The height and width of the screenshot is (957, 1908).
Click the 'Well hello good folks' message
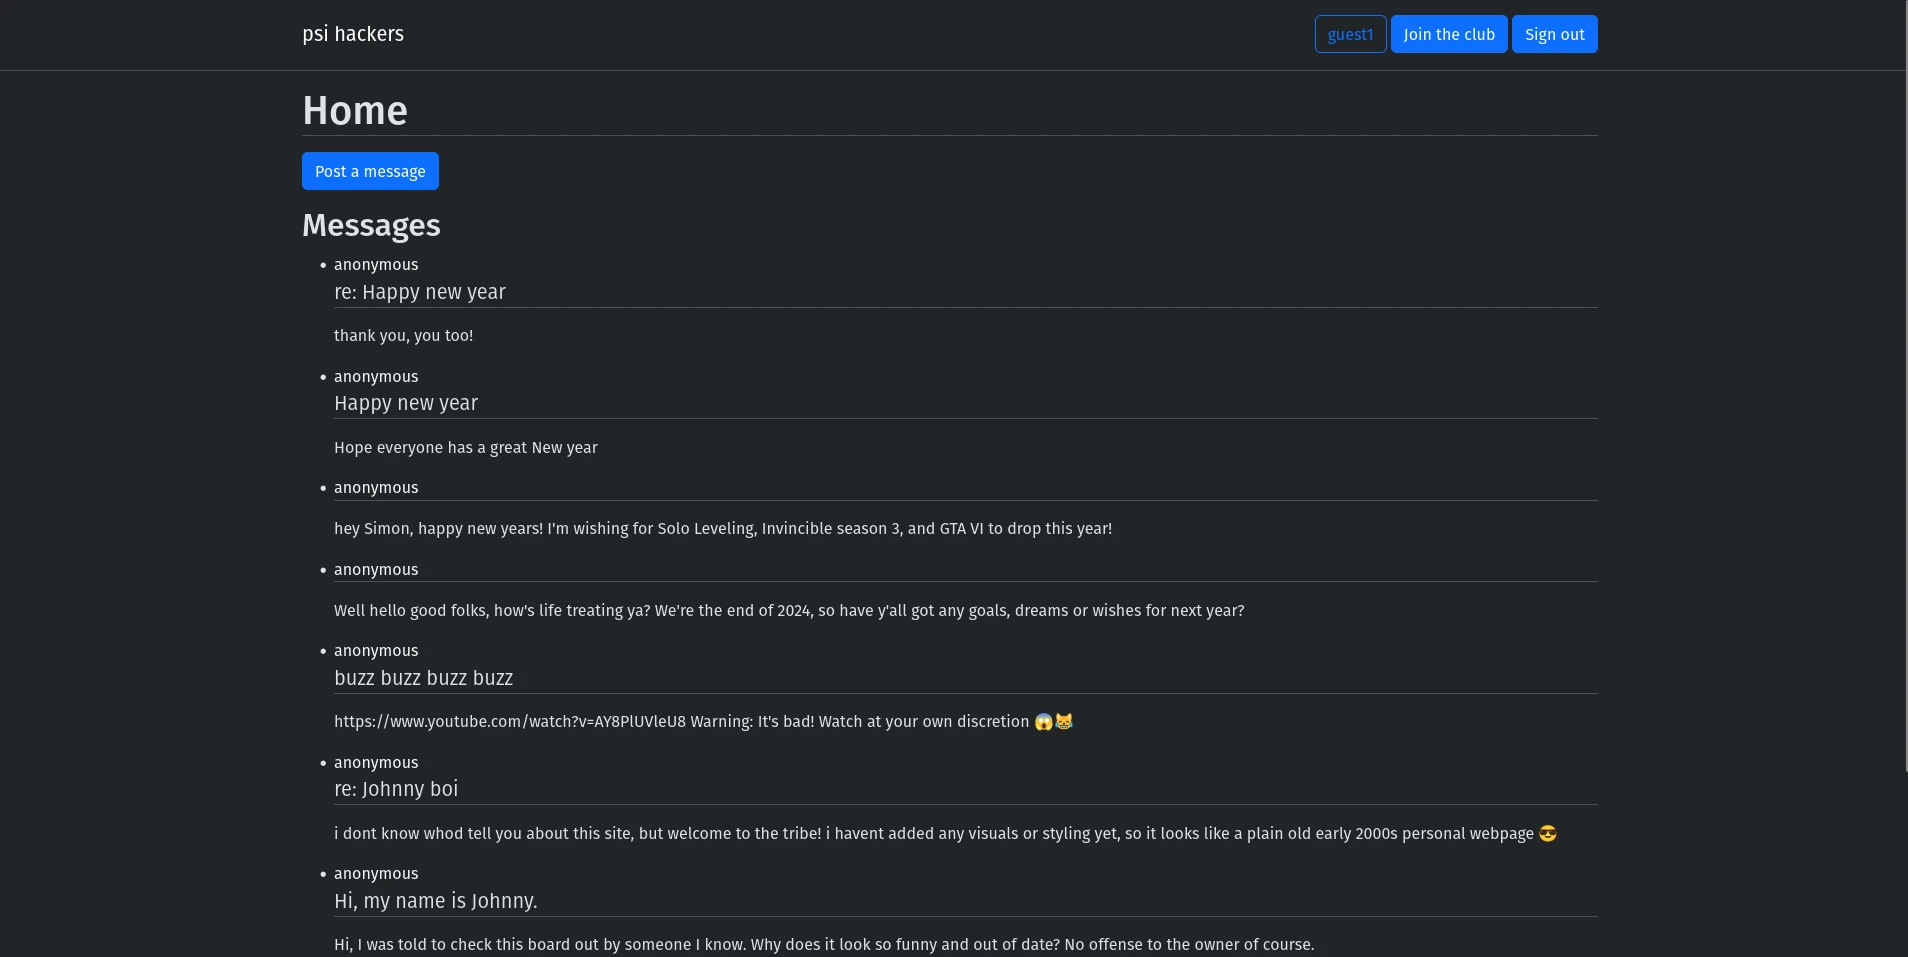(x=789, y=611)
